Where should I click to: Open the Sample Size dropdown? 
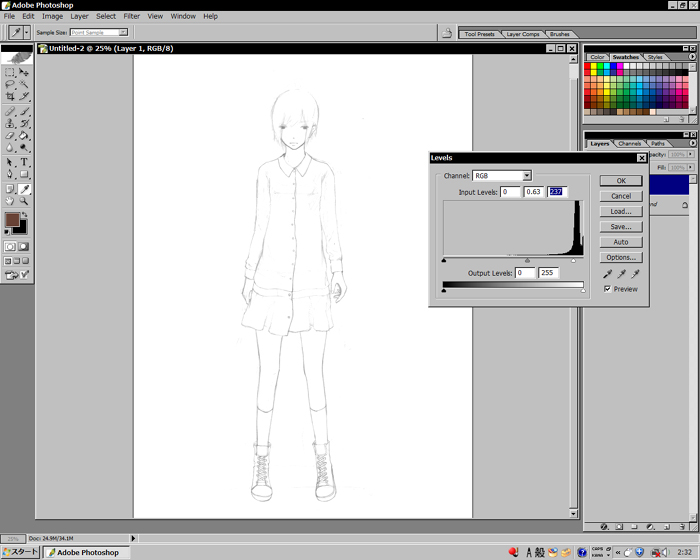coord(123,32)
